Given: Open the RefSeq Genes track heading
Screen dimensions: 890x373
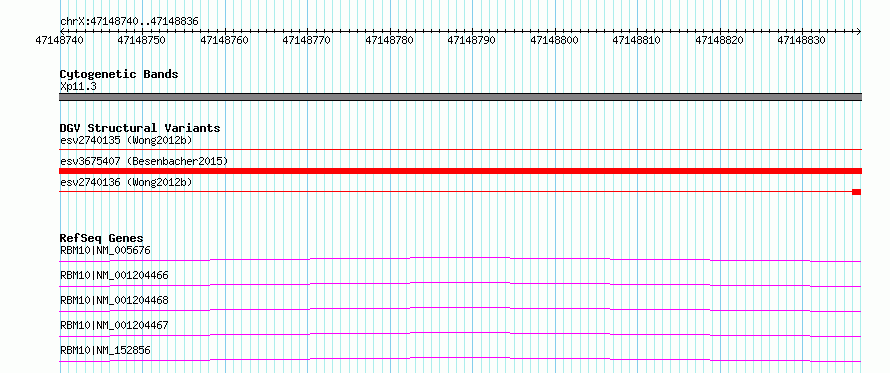Looking at the screenshot, I should [x=102, y=238].
